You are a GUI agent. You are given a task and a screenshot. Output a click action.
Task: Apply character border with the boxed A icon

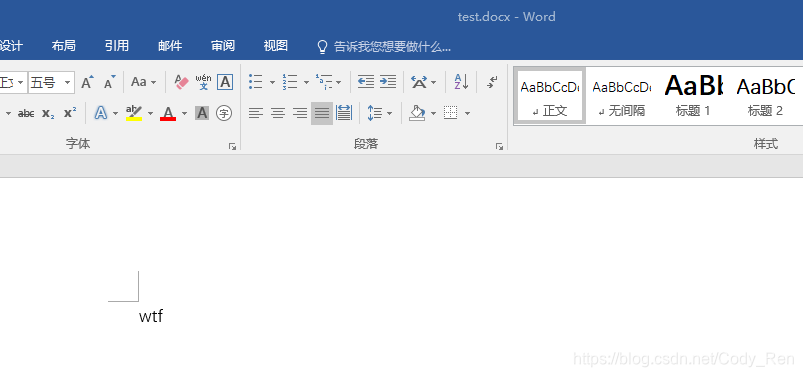click(x=225, y=82)
